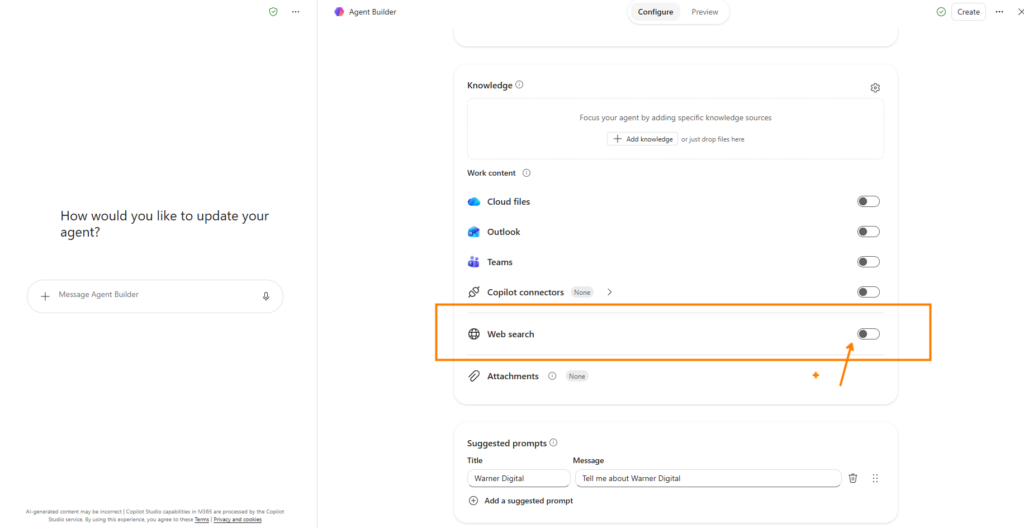
Task: Click the suggested prompt reorder handle
Action: (x=875, y=478)
